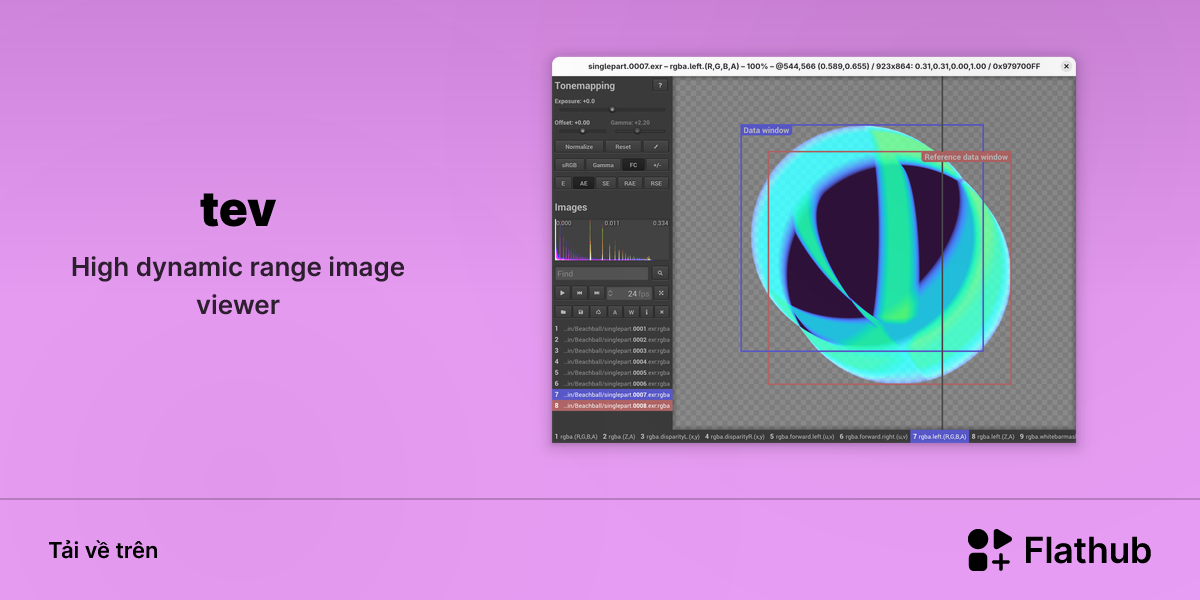Start image sequence playback
The height and width of the screenshot is (600, 1200).
click(563, 293)
